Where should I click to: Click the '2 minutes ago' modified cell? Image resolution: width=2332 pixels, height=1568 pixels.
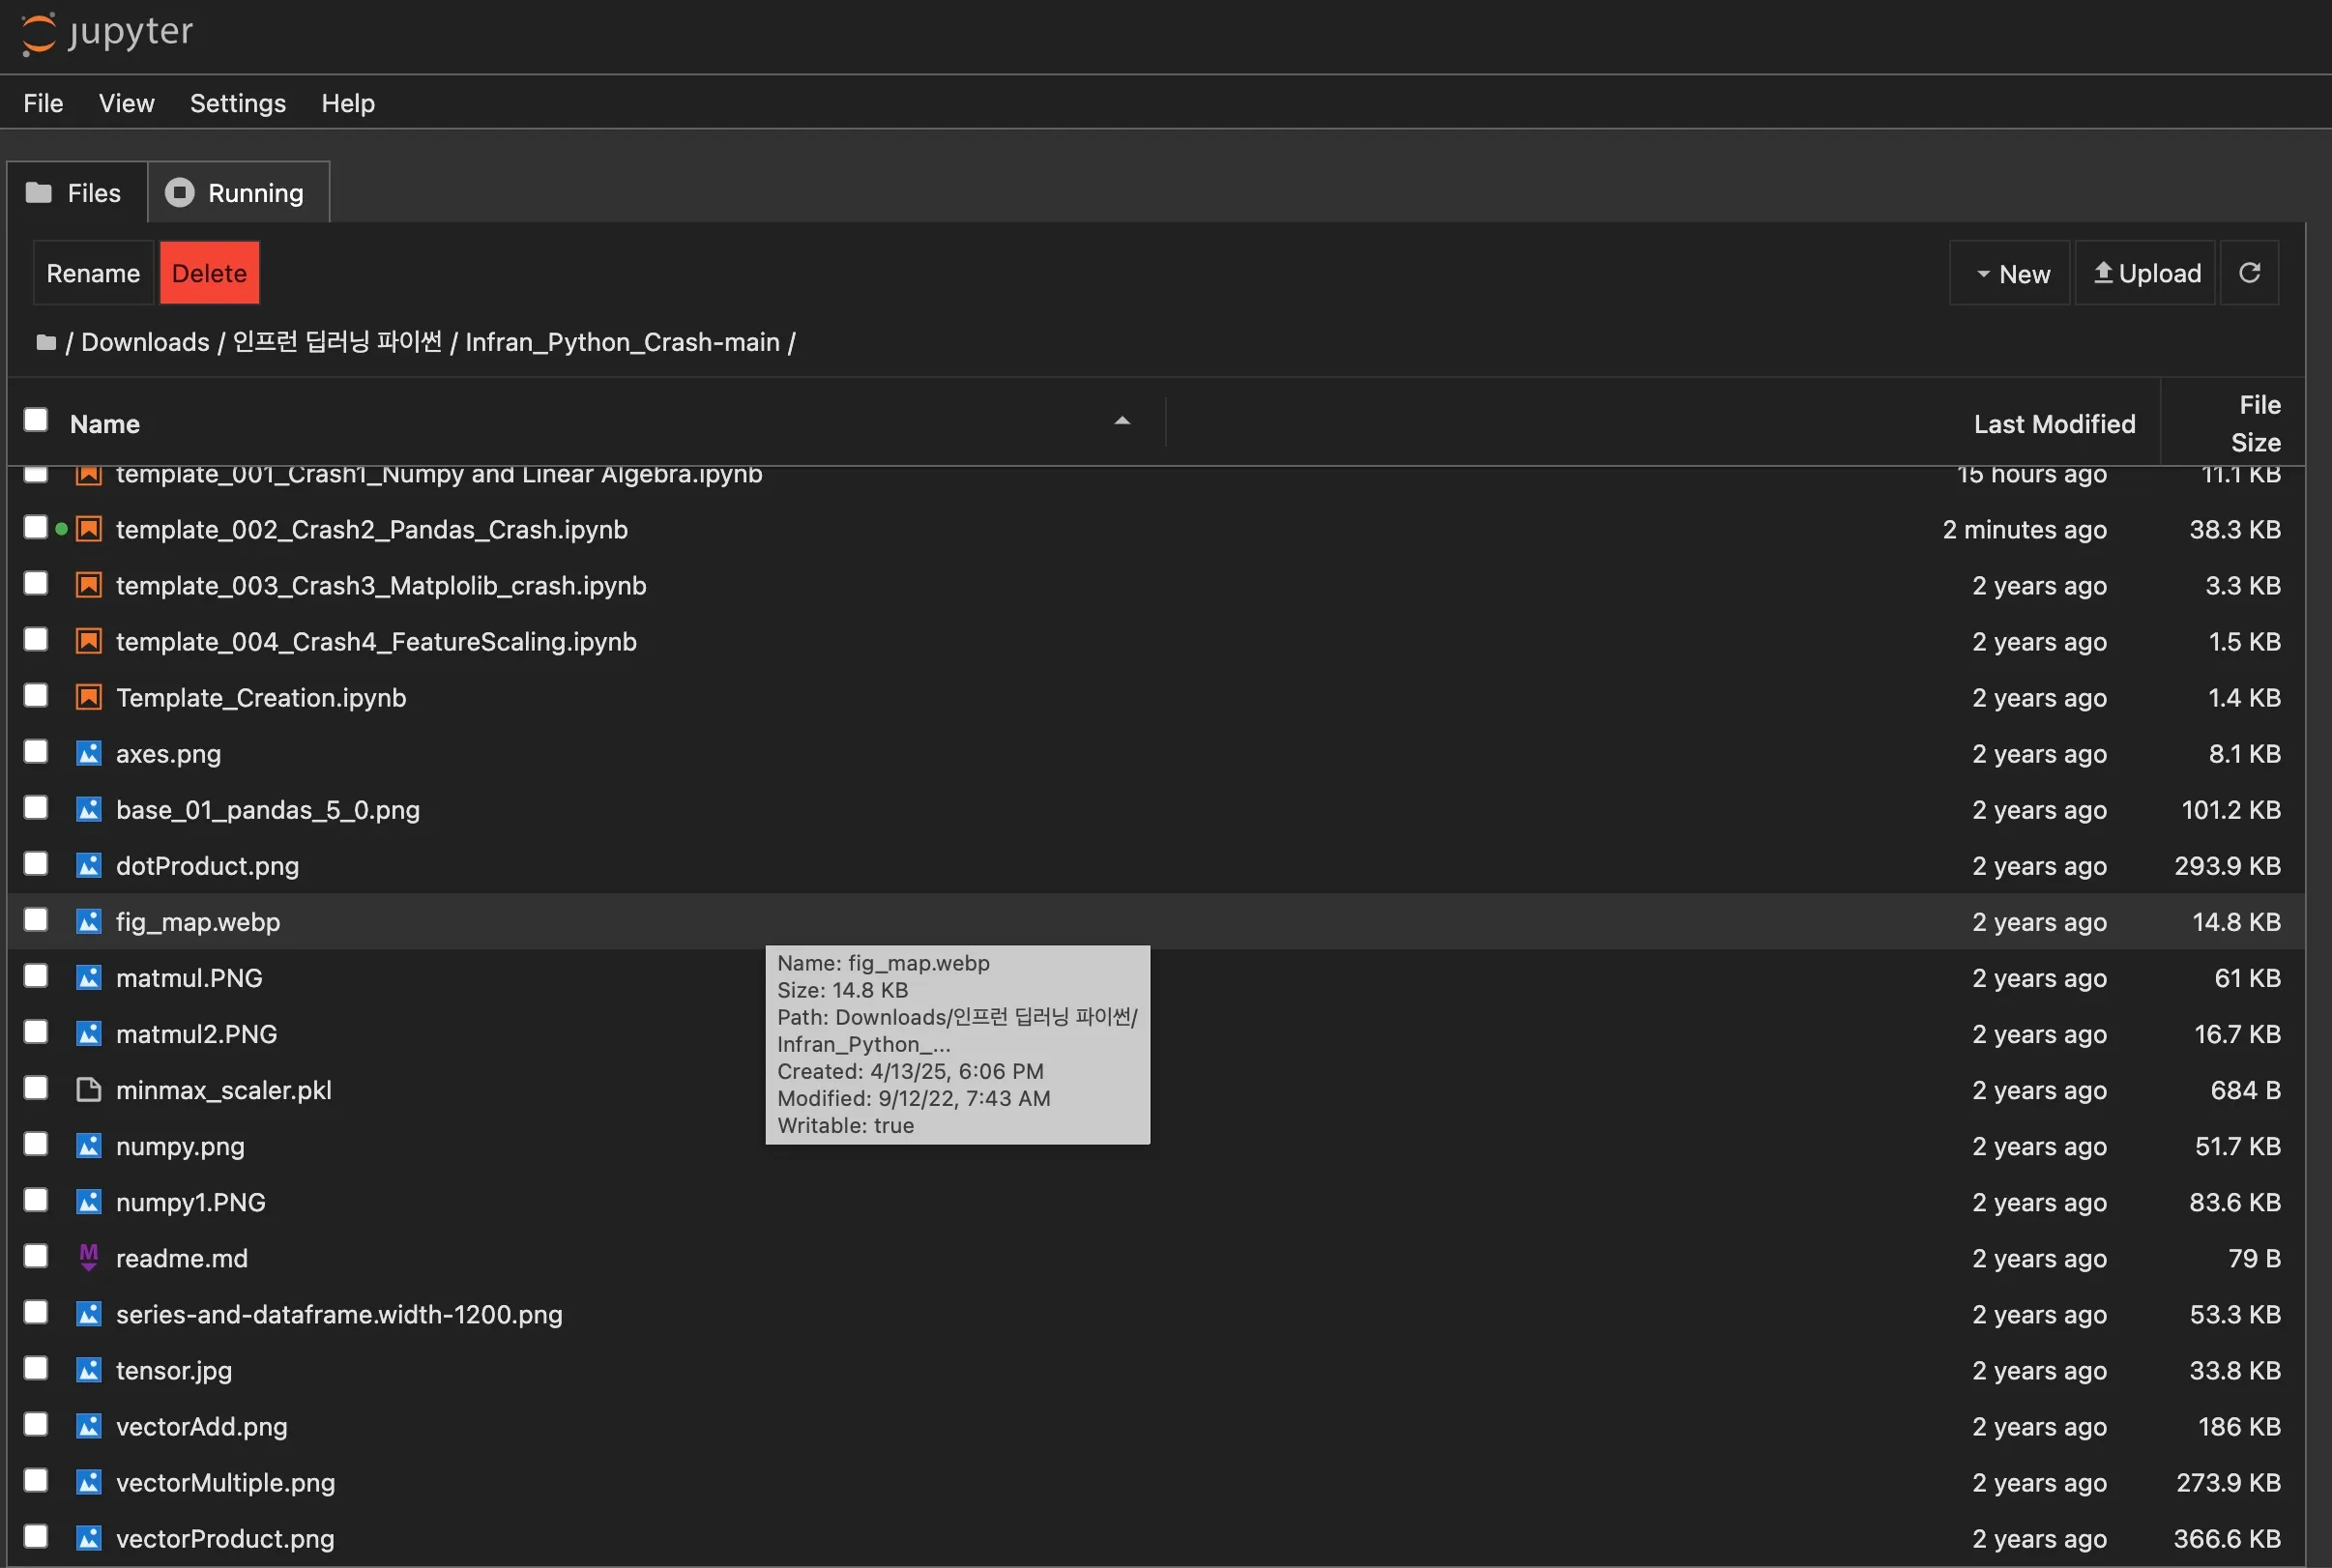click(2024, 529)
